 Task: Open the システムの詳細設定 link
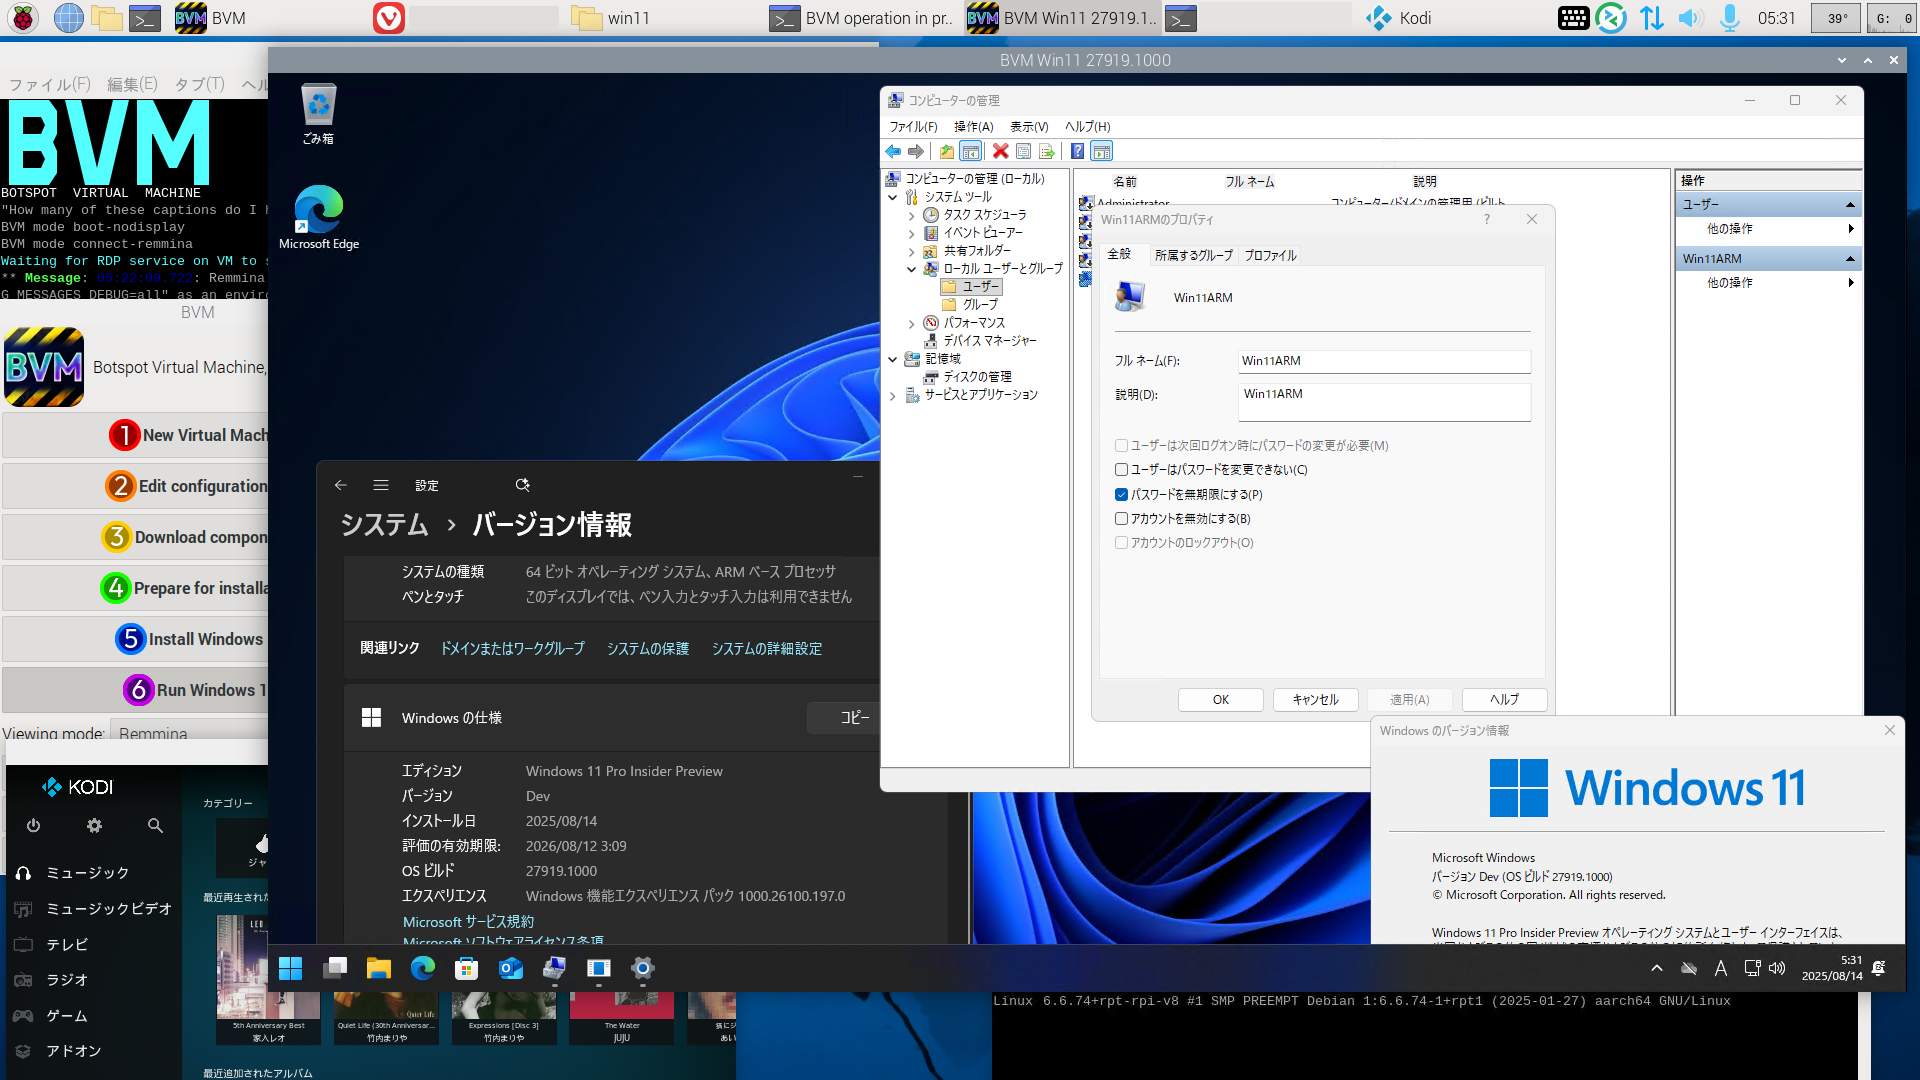(767, 649)
